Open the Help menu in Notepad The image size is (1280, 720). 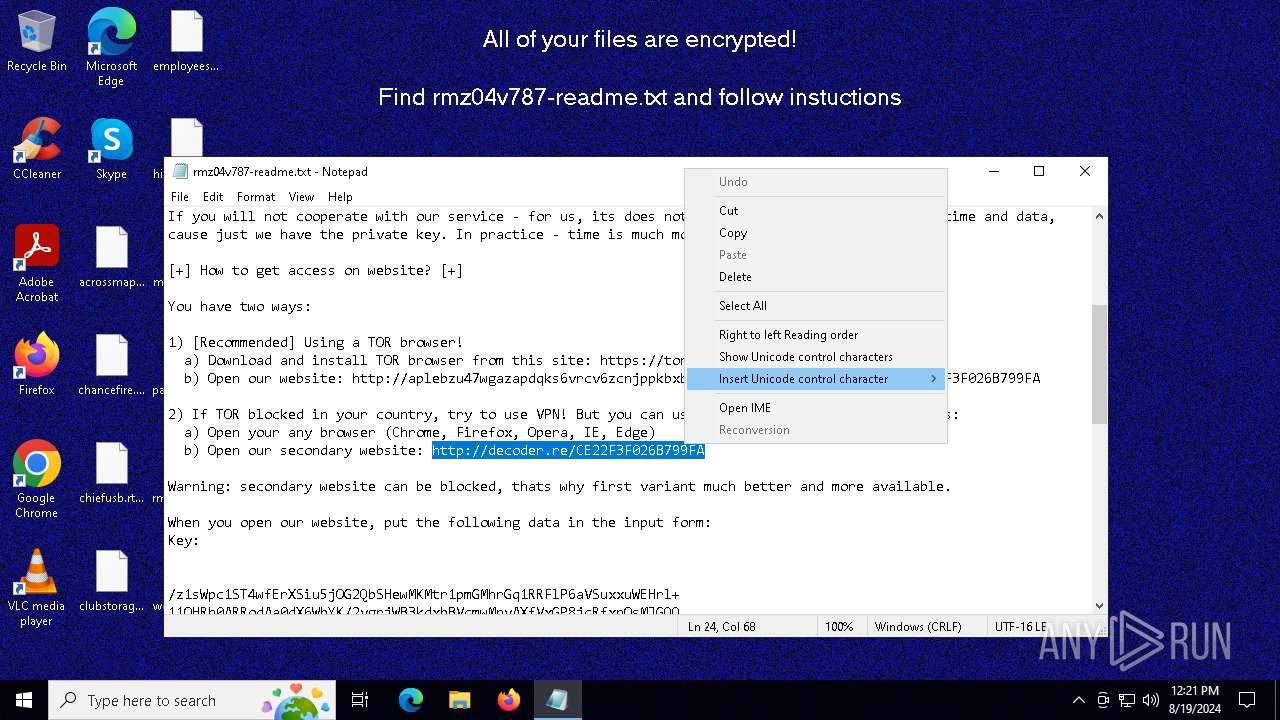(x=340, y=197)
